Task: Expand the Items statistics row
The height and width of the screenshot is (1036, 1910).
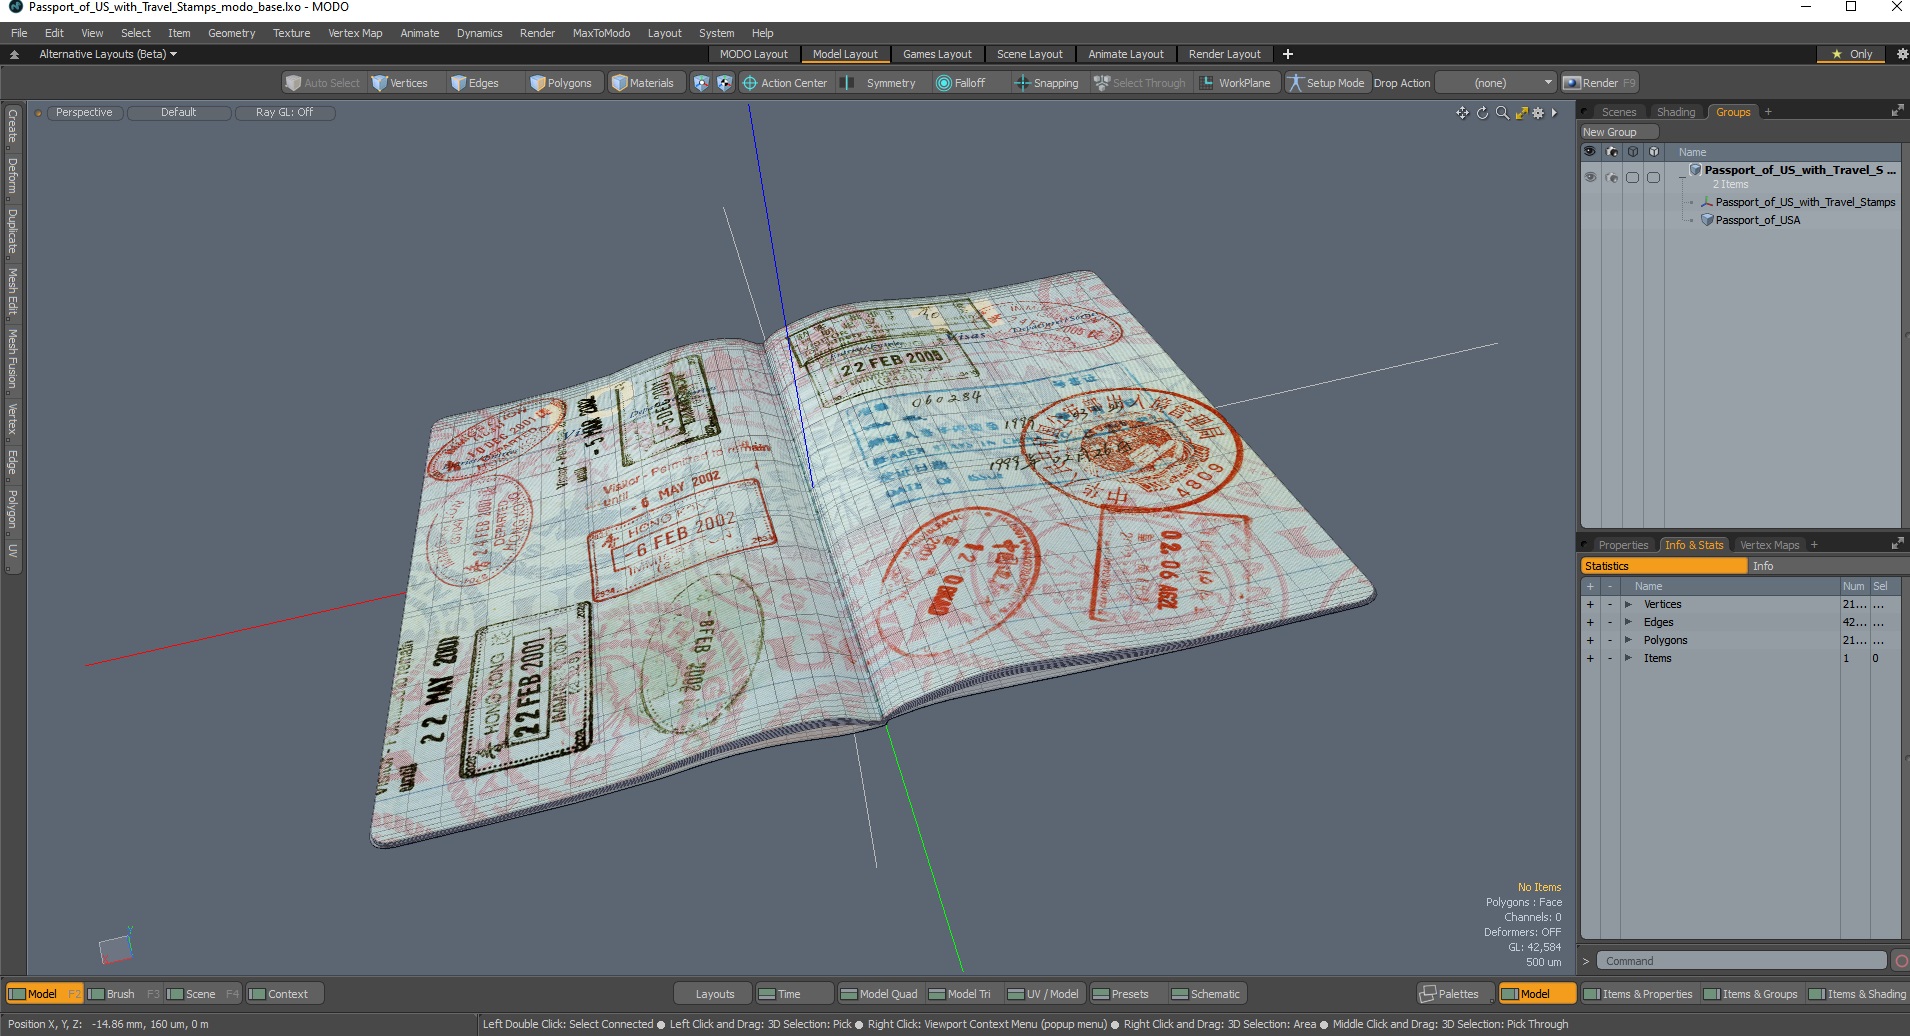Action: point(1628,658)
